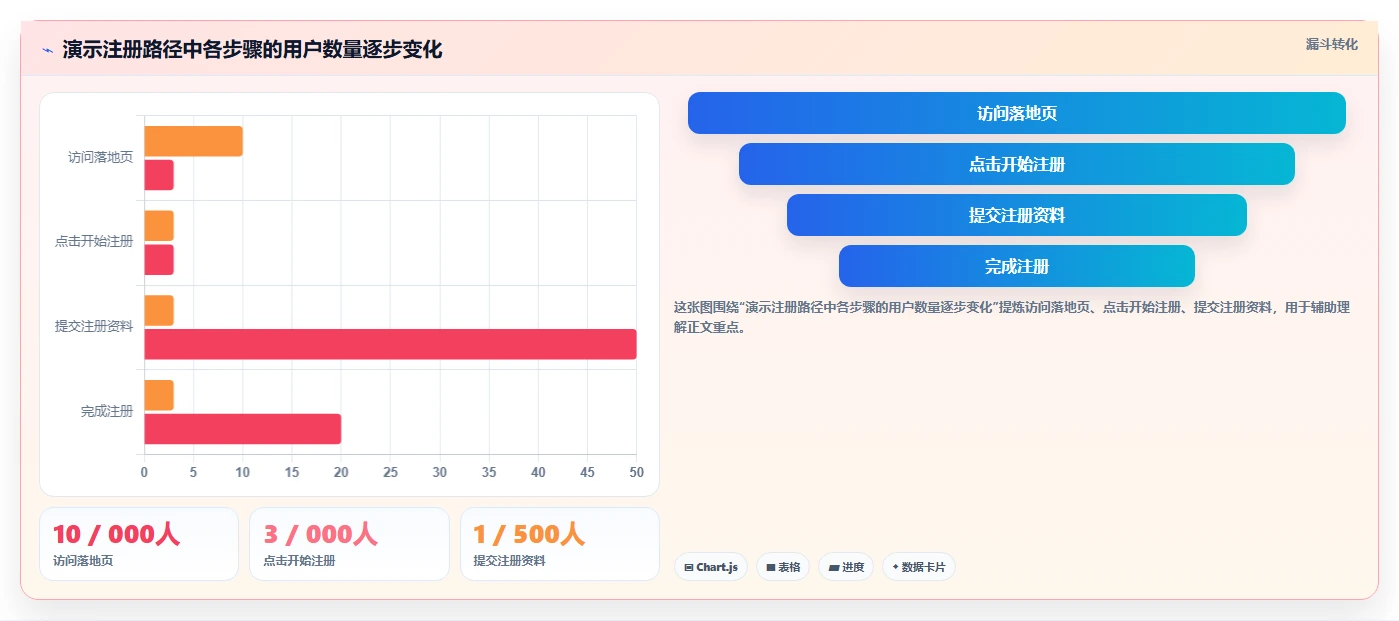
Task: Click the x-axis tick value 20
Action: pos(341,472)
